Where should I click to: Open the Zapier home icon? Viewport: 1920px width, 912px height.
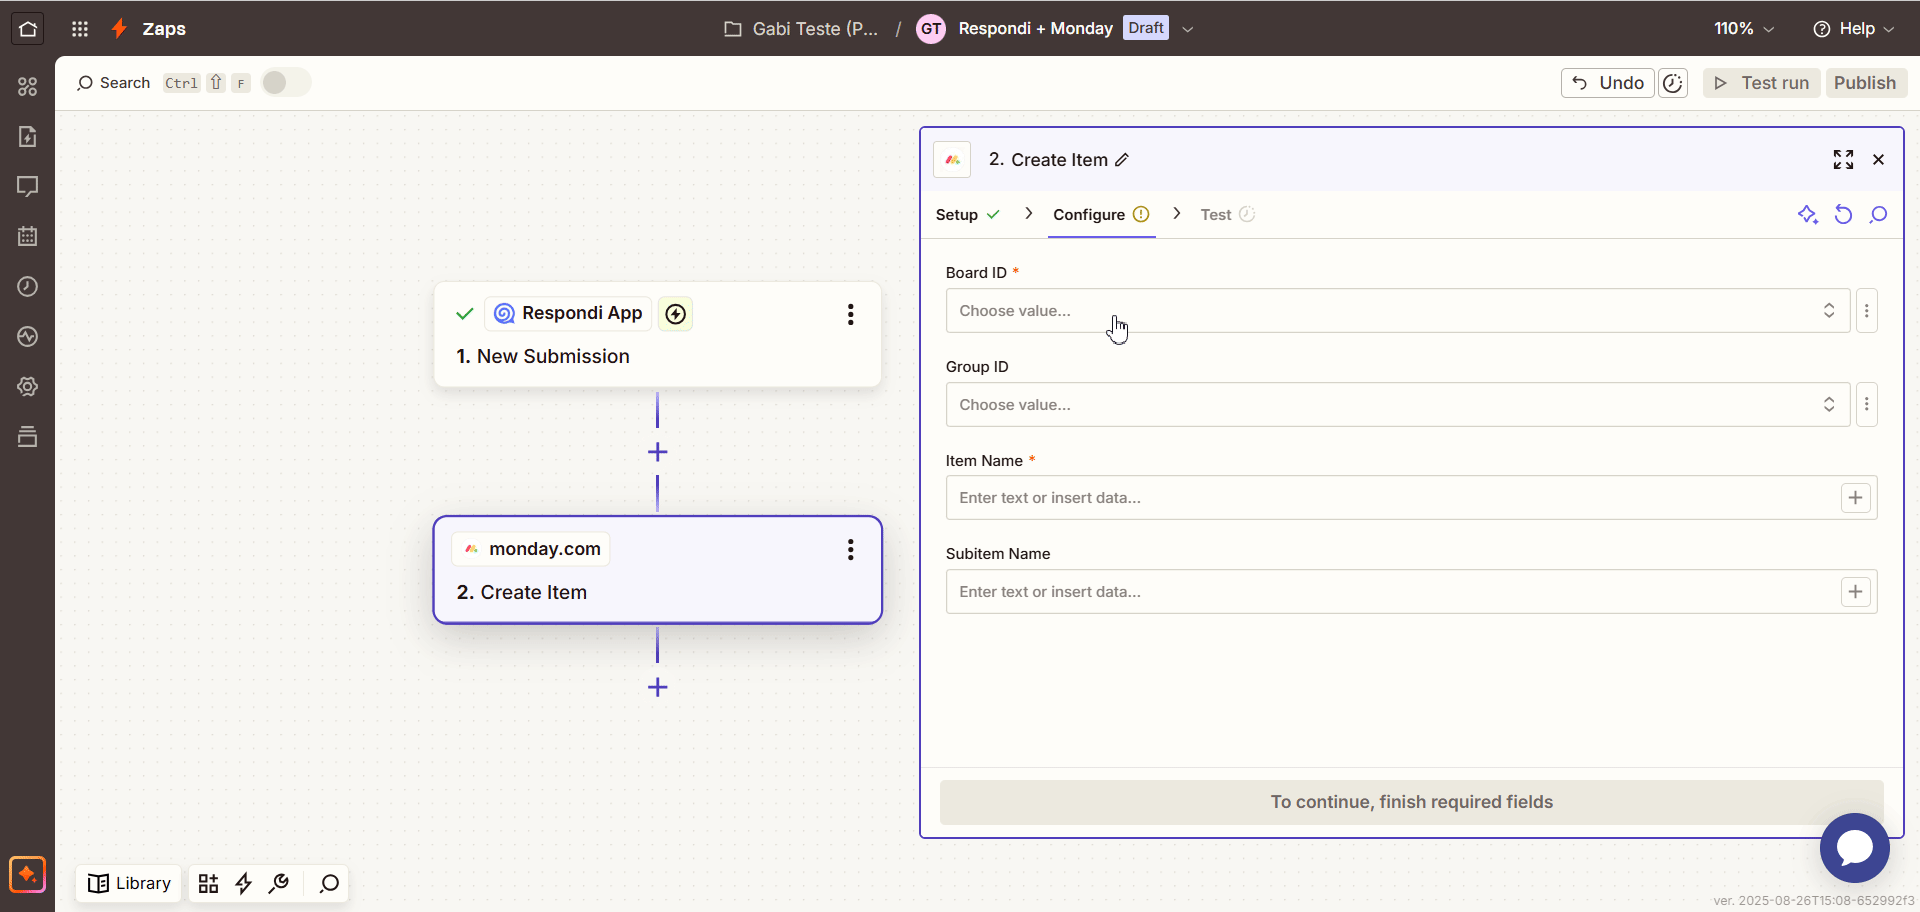(28, 29)
